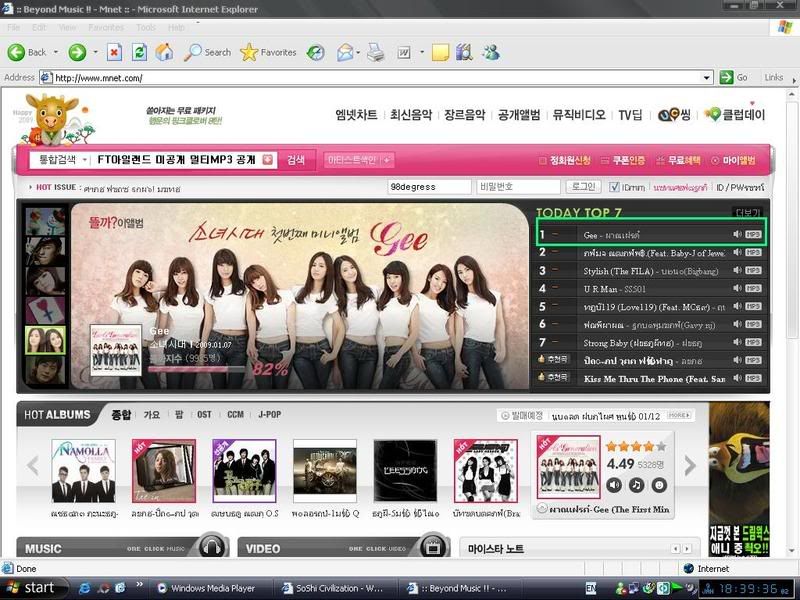
Task: Play preview speaker for Gee track
Action: [x=737, y=234]
